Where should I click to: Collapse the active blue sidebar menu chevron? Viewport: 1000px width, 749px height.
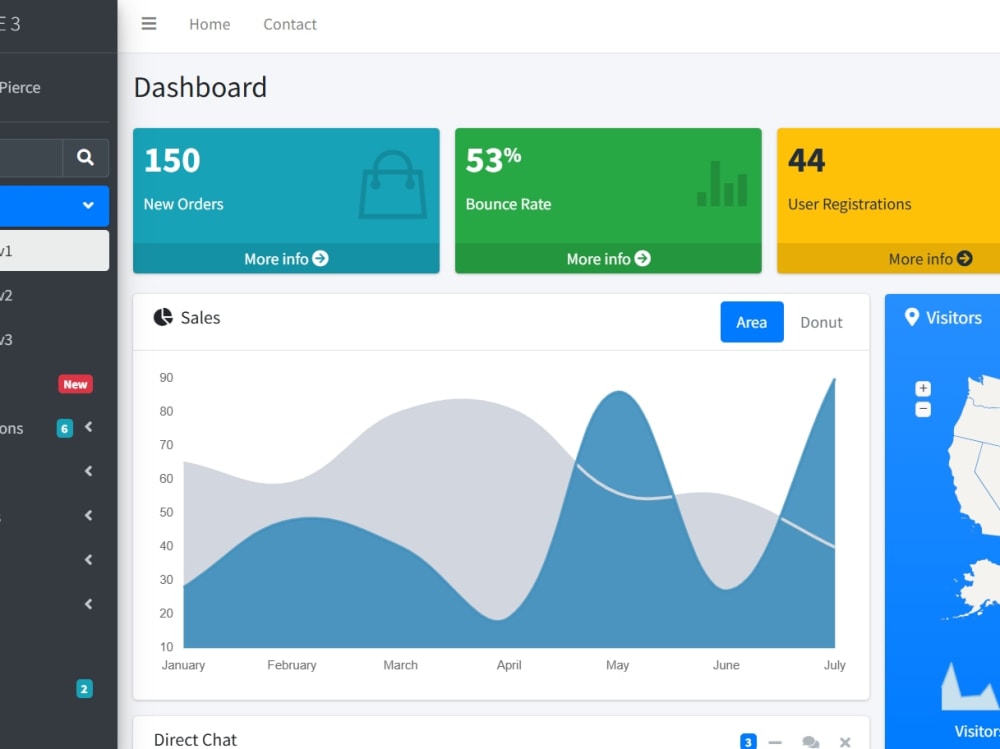[x=89, y=205]
